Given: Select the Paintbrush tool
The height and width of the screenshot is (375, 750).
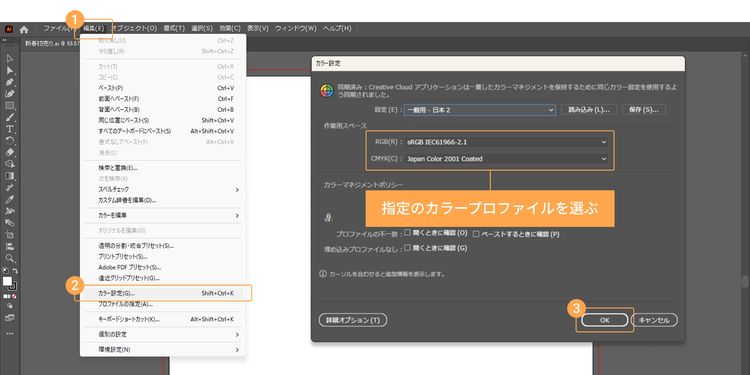Looking at the screenshot, I should pyautogui.click(x=10, y=117).
